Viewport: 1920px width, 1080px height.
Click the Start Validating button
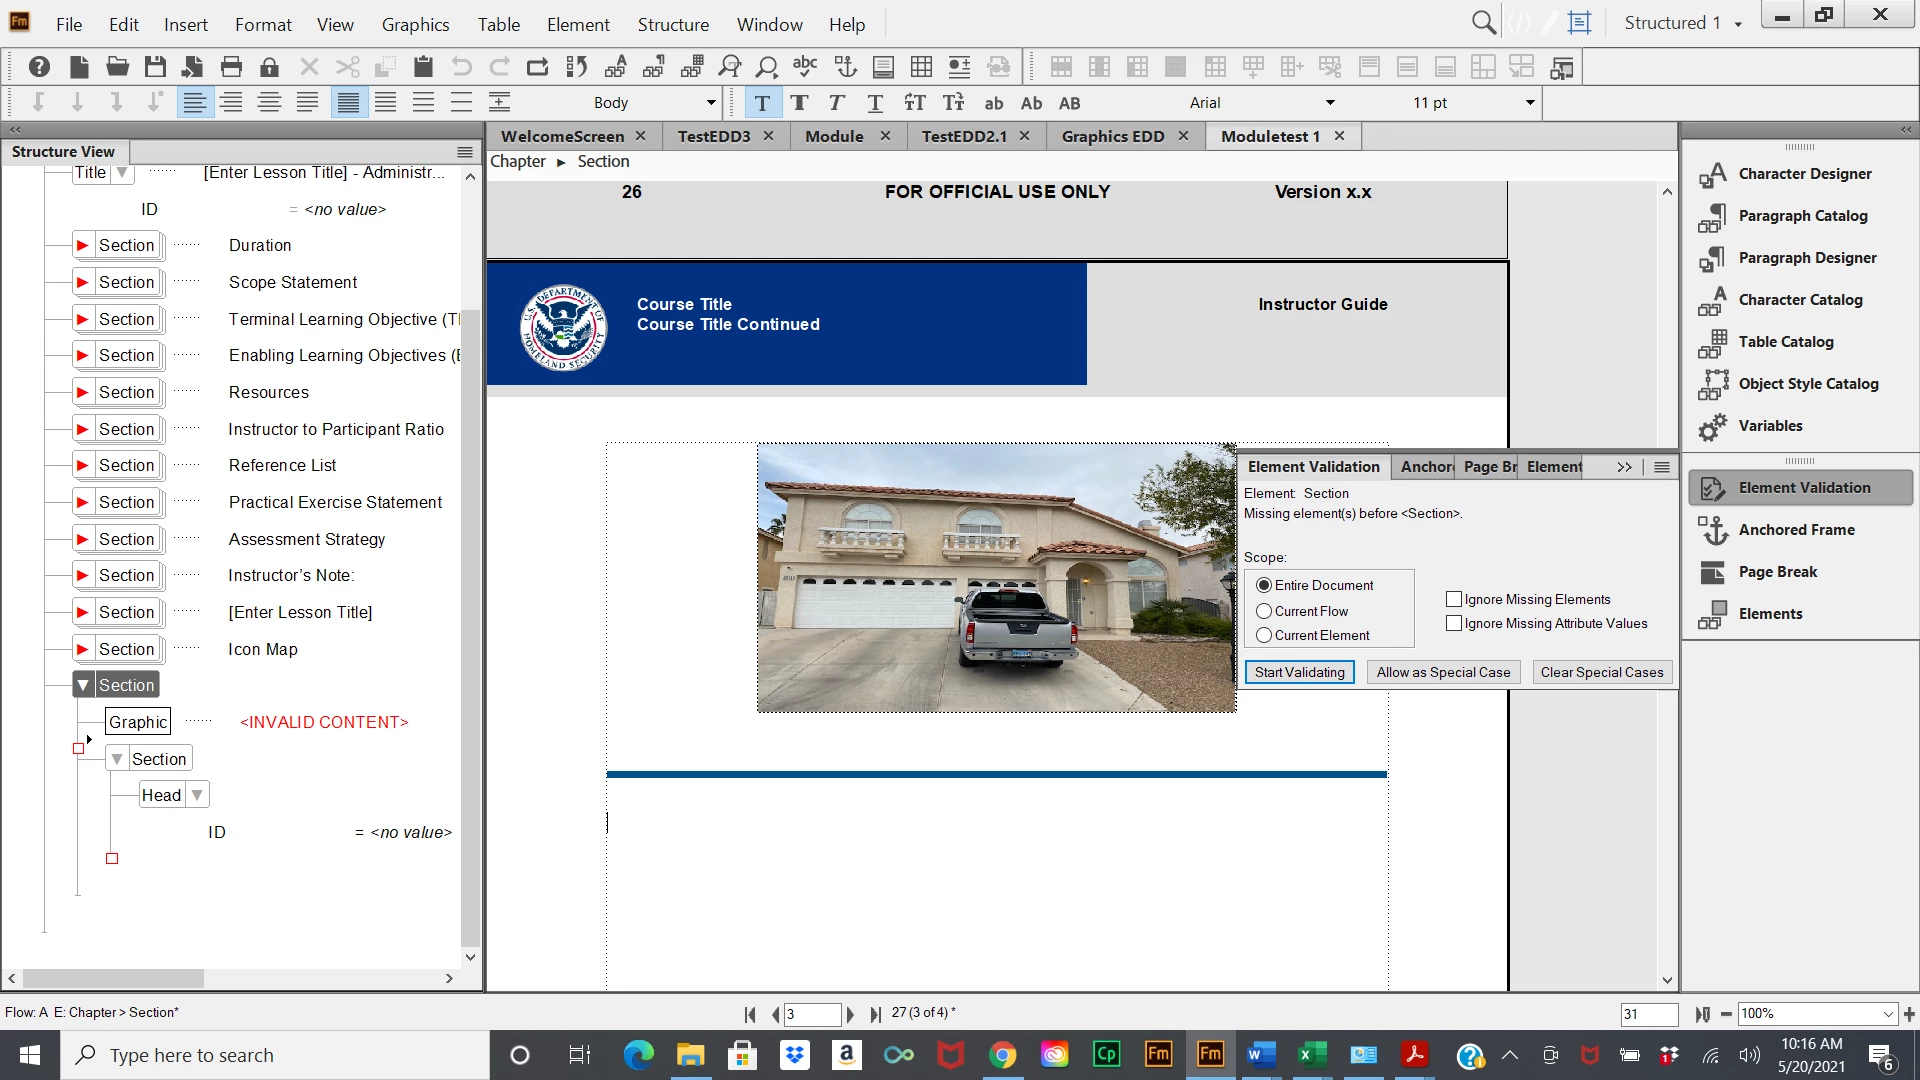tap(1299, 672)
